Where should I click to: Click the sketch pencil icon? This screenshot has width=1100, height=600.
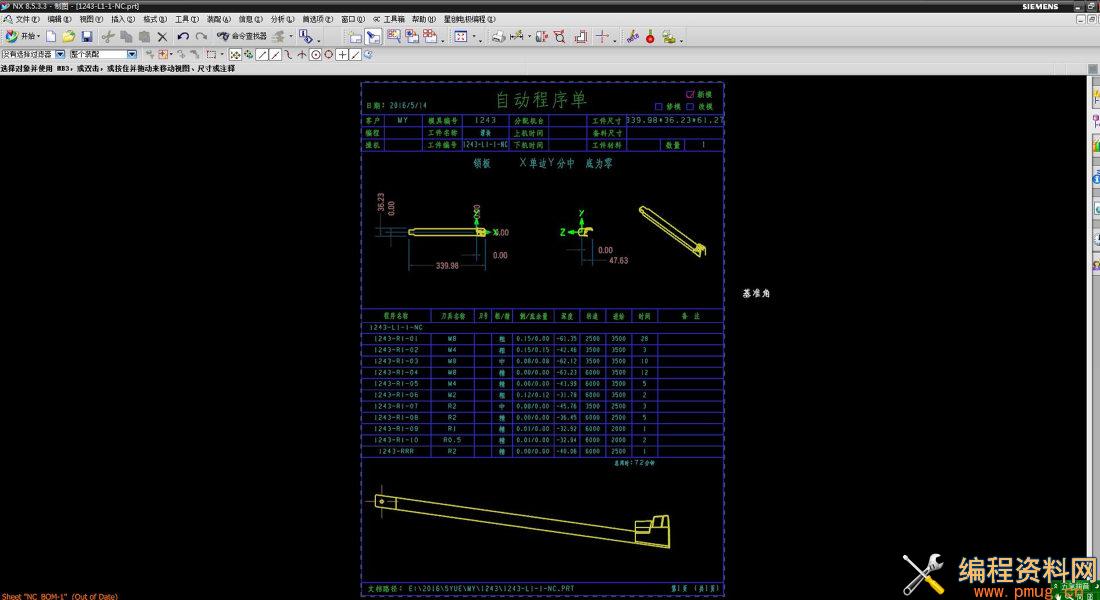pyautogui.click(x=632, y=36)
